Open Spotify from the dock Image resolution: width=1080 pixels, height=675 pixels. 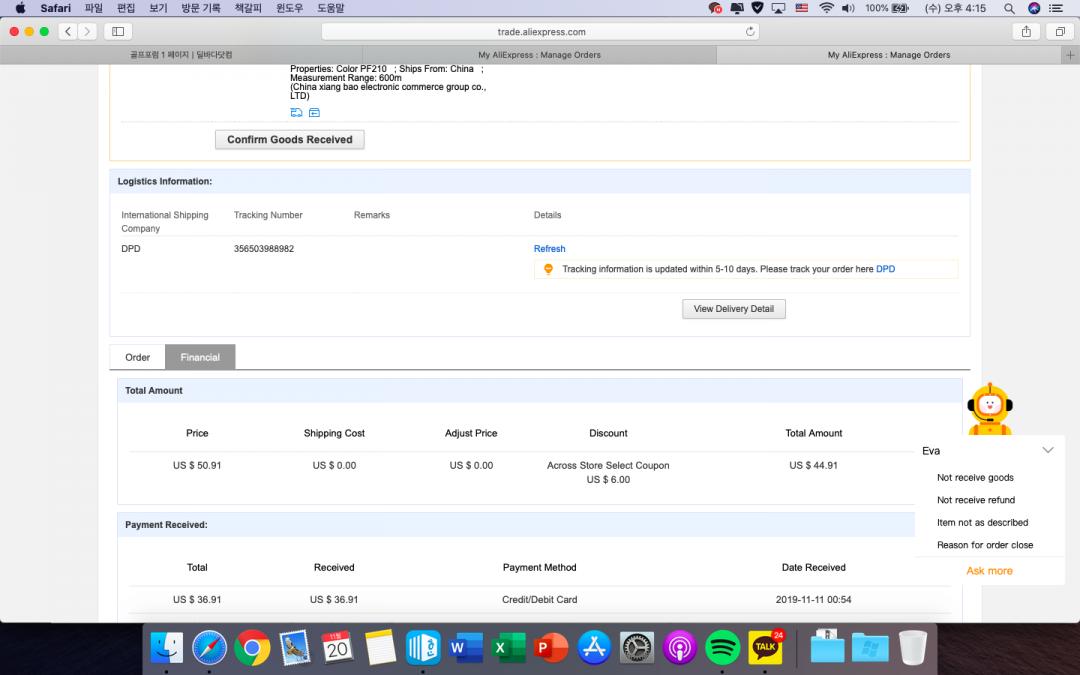722,648
